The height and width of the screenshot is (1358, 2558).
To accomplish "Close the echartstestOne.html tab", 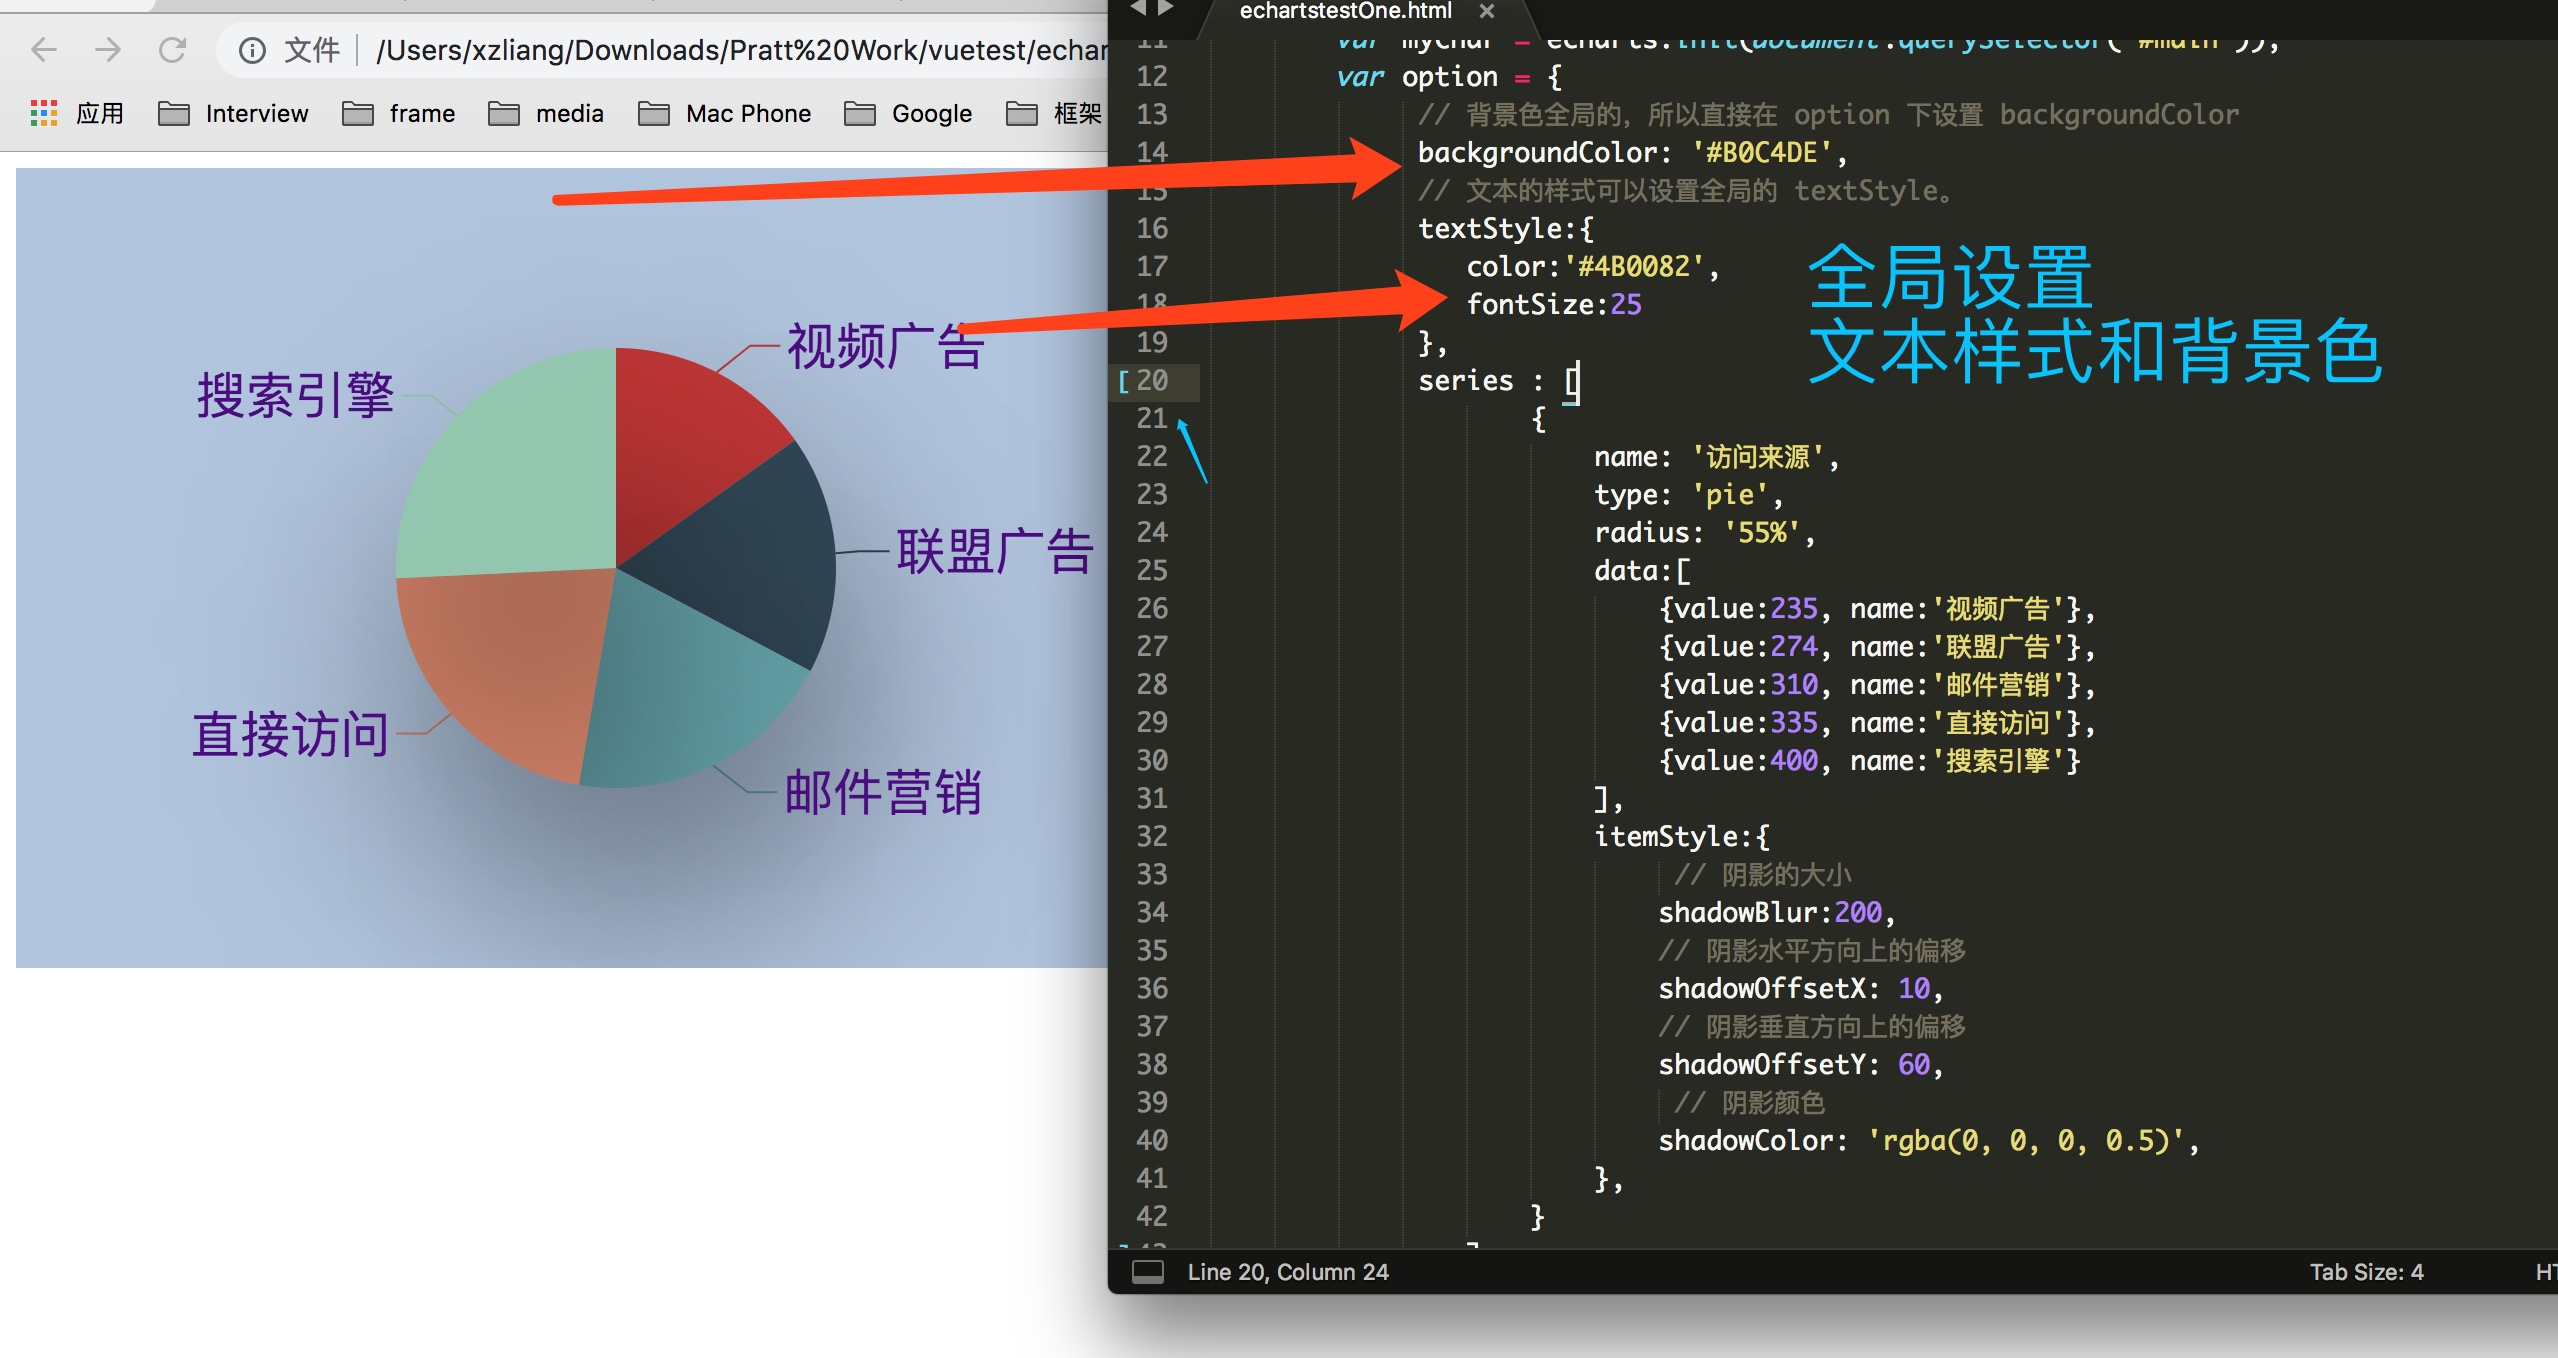I will click(1487, 11).
